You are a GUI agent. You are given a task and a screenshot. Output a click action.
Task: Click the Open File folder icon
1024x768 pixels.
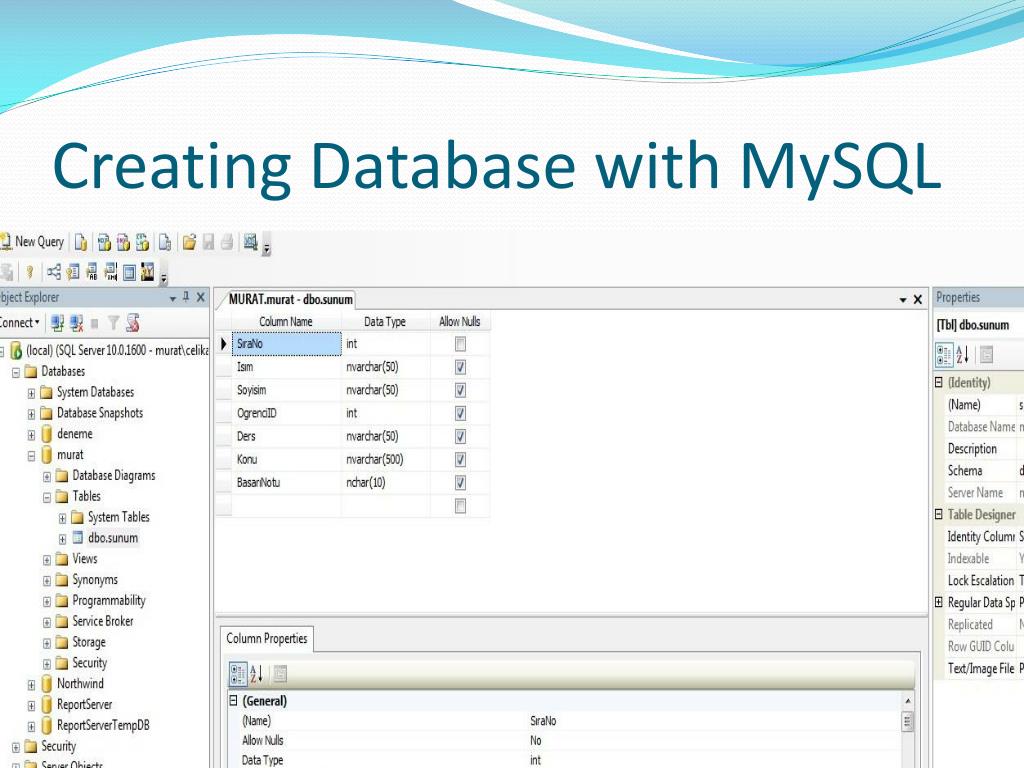tap(189, 242)
